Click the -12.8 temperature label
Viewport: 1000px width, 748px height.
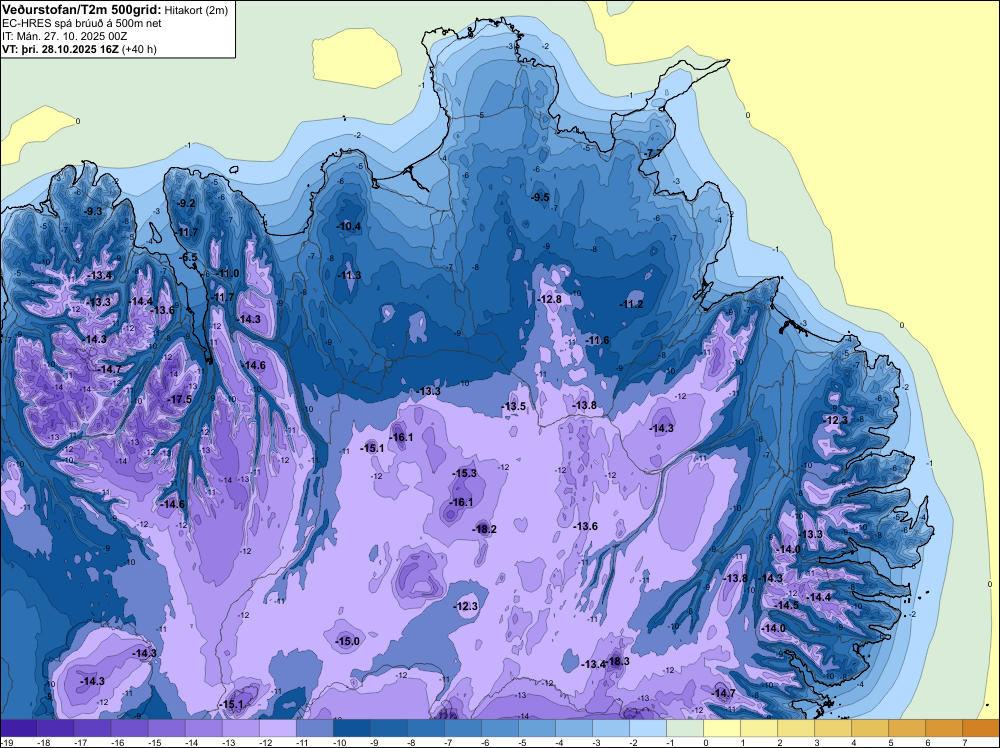point(549,300)
